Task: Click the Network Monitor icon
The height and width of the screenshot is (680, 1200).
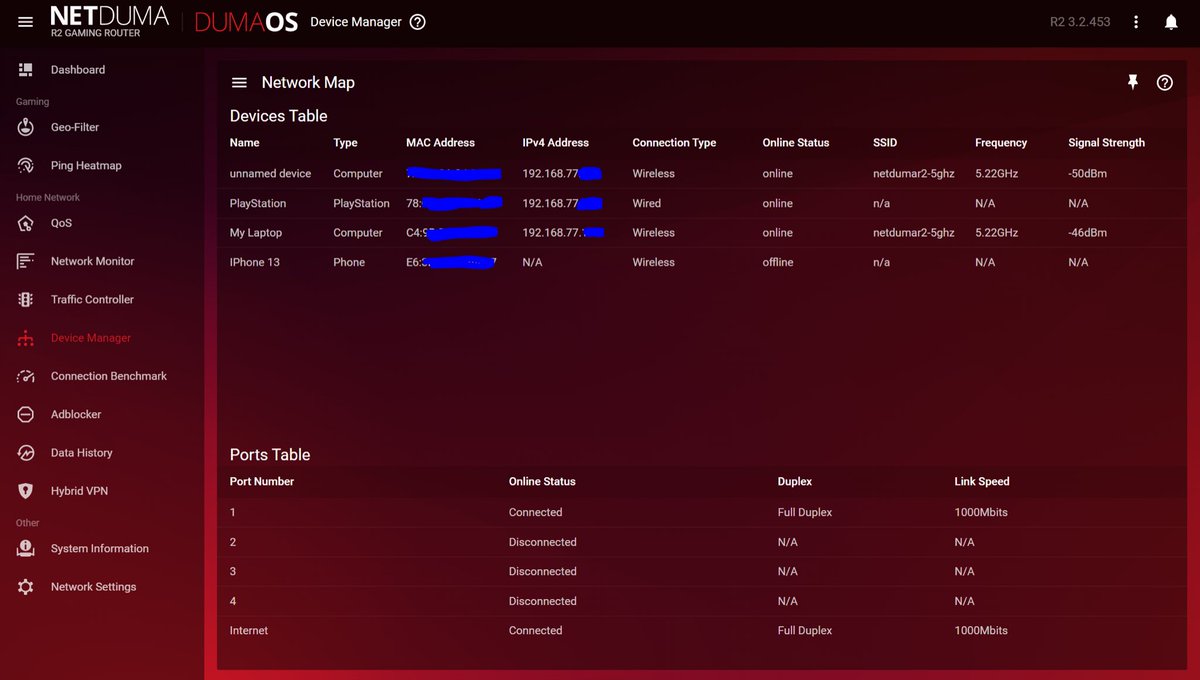Action: coord(26,261)
